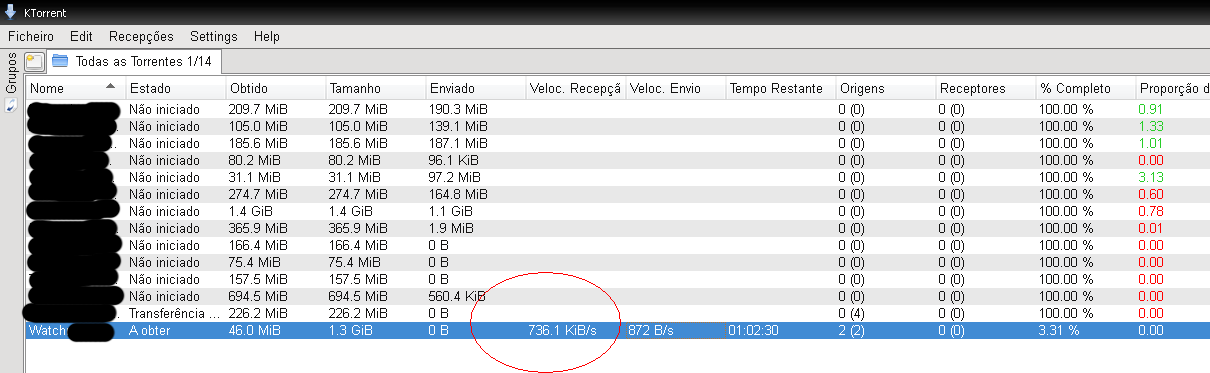Open the Edit menu
Viewport: 1210px width, 373px height.
(x=81, y=36)
